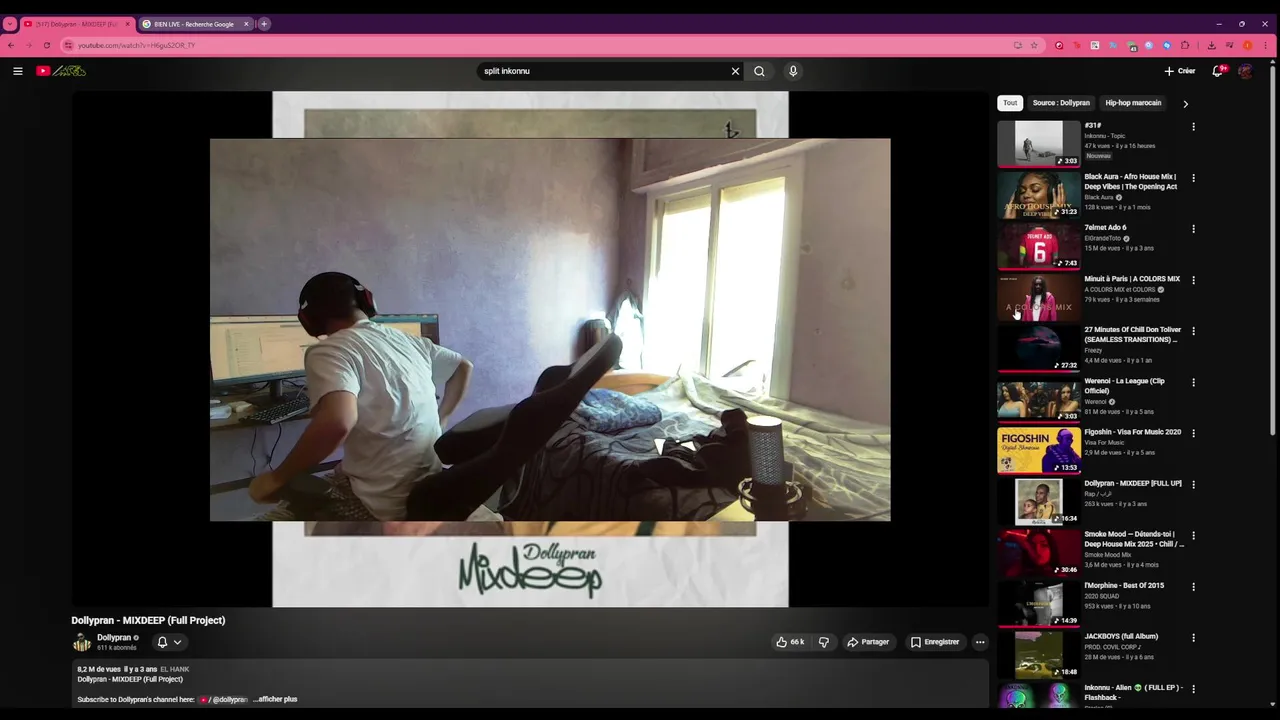Open YouTube notifications bell

1218,71
